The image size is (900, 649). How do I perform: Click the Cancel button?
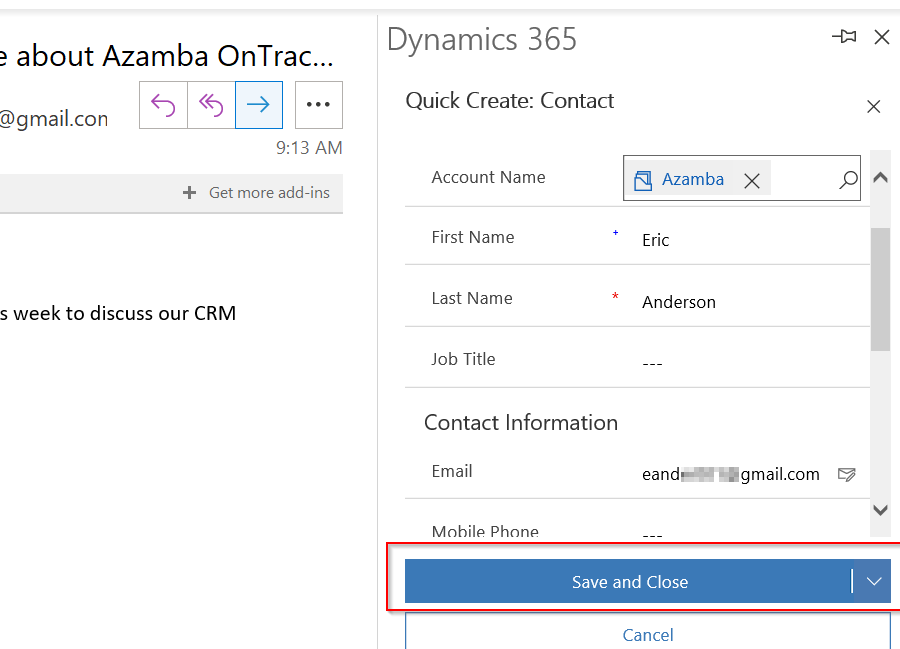click(x=648, y=631)
